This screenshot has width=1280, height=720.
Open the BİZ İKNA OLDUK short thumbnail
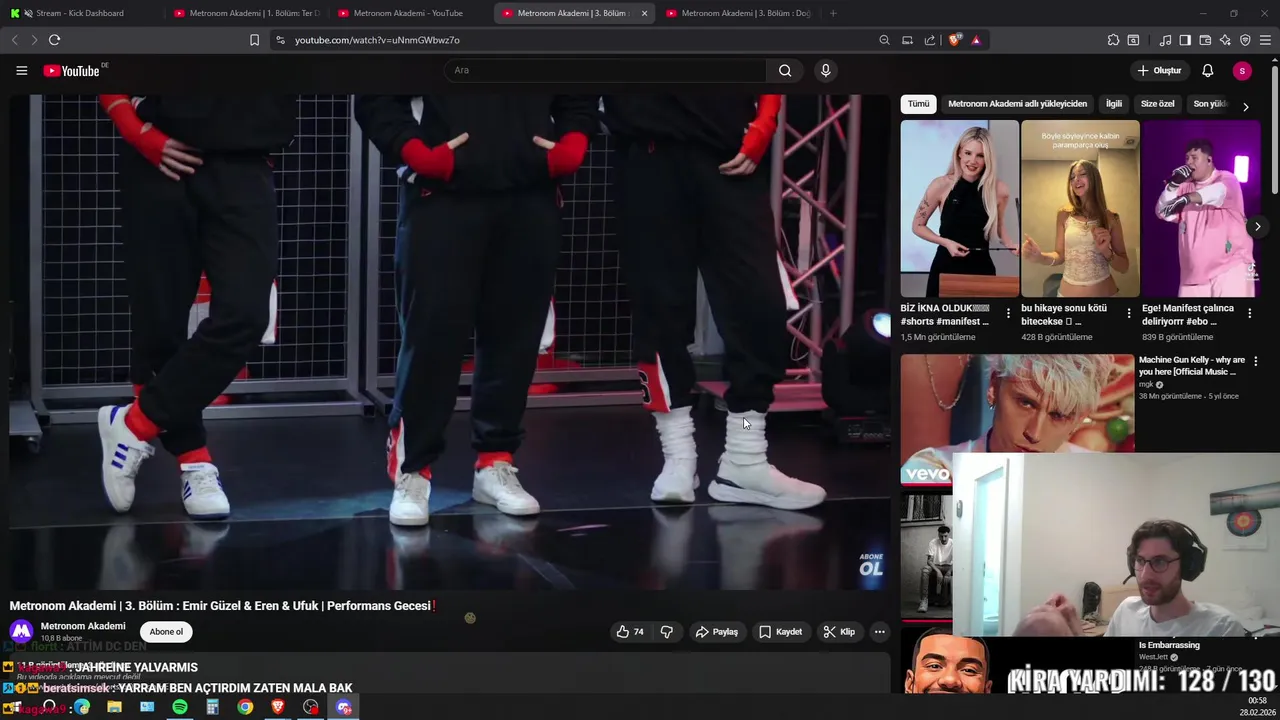point(959,209)
